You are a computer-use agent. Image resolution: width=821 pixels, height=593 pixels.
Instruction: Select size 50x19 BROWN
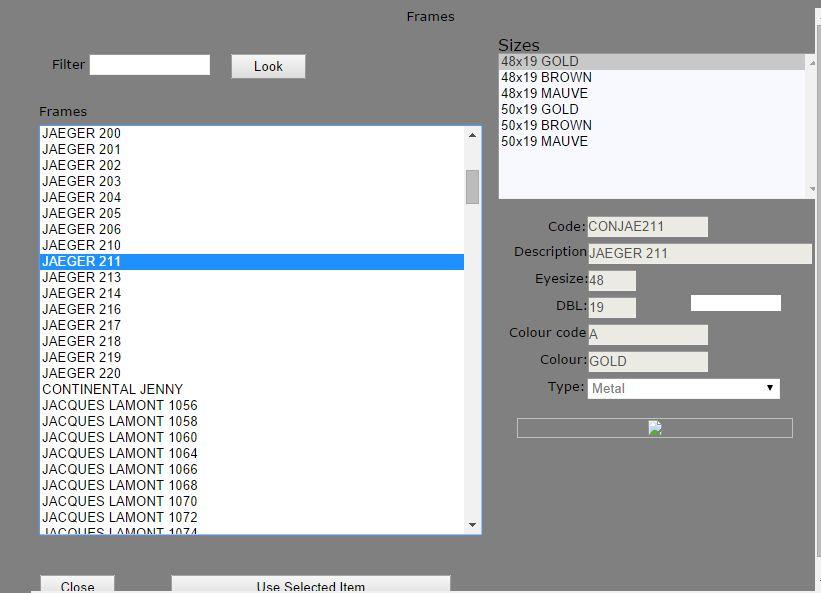(x=651, y=126)
